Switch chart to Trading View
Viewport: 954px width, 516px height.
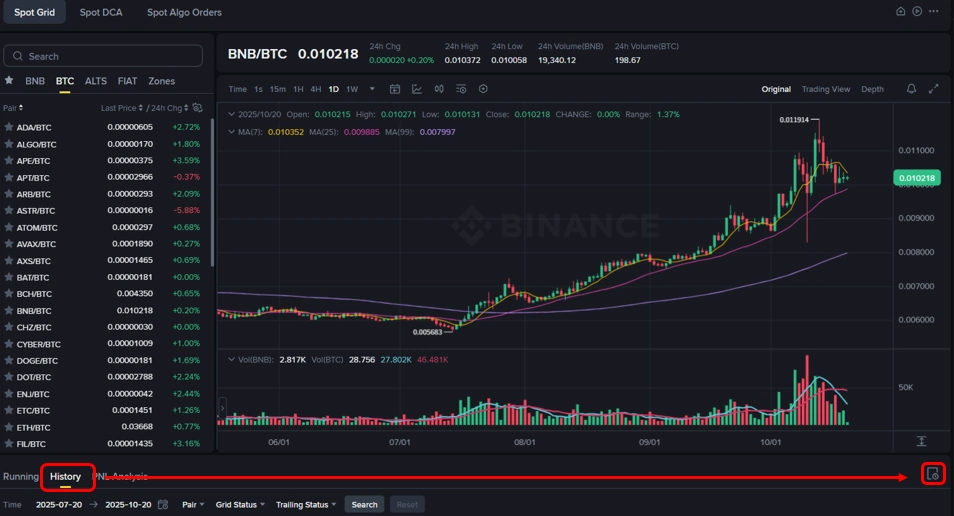coord(826,89)
